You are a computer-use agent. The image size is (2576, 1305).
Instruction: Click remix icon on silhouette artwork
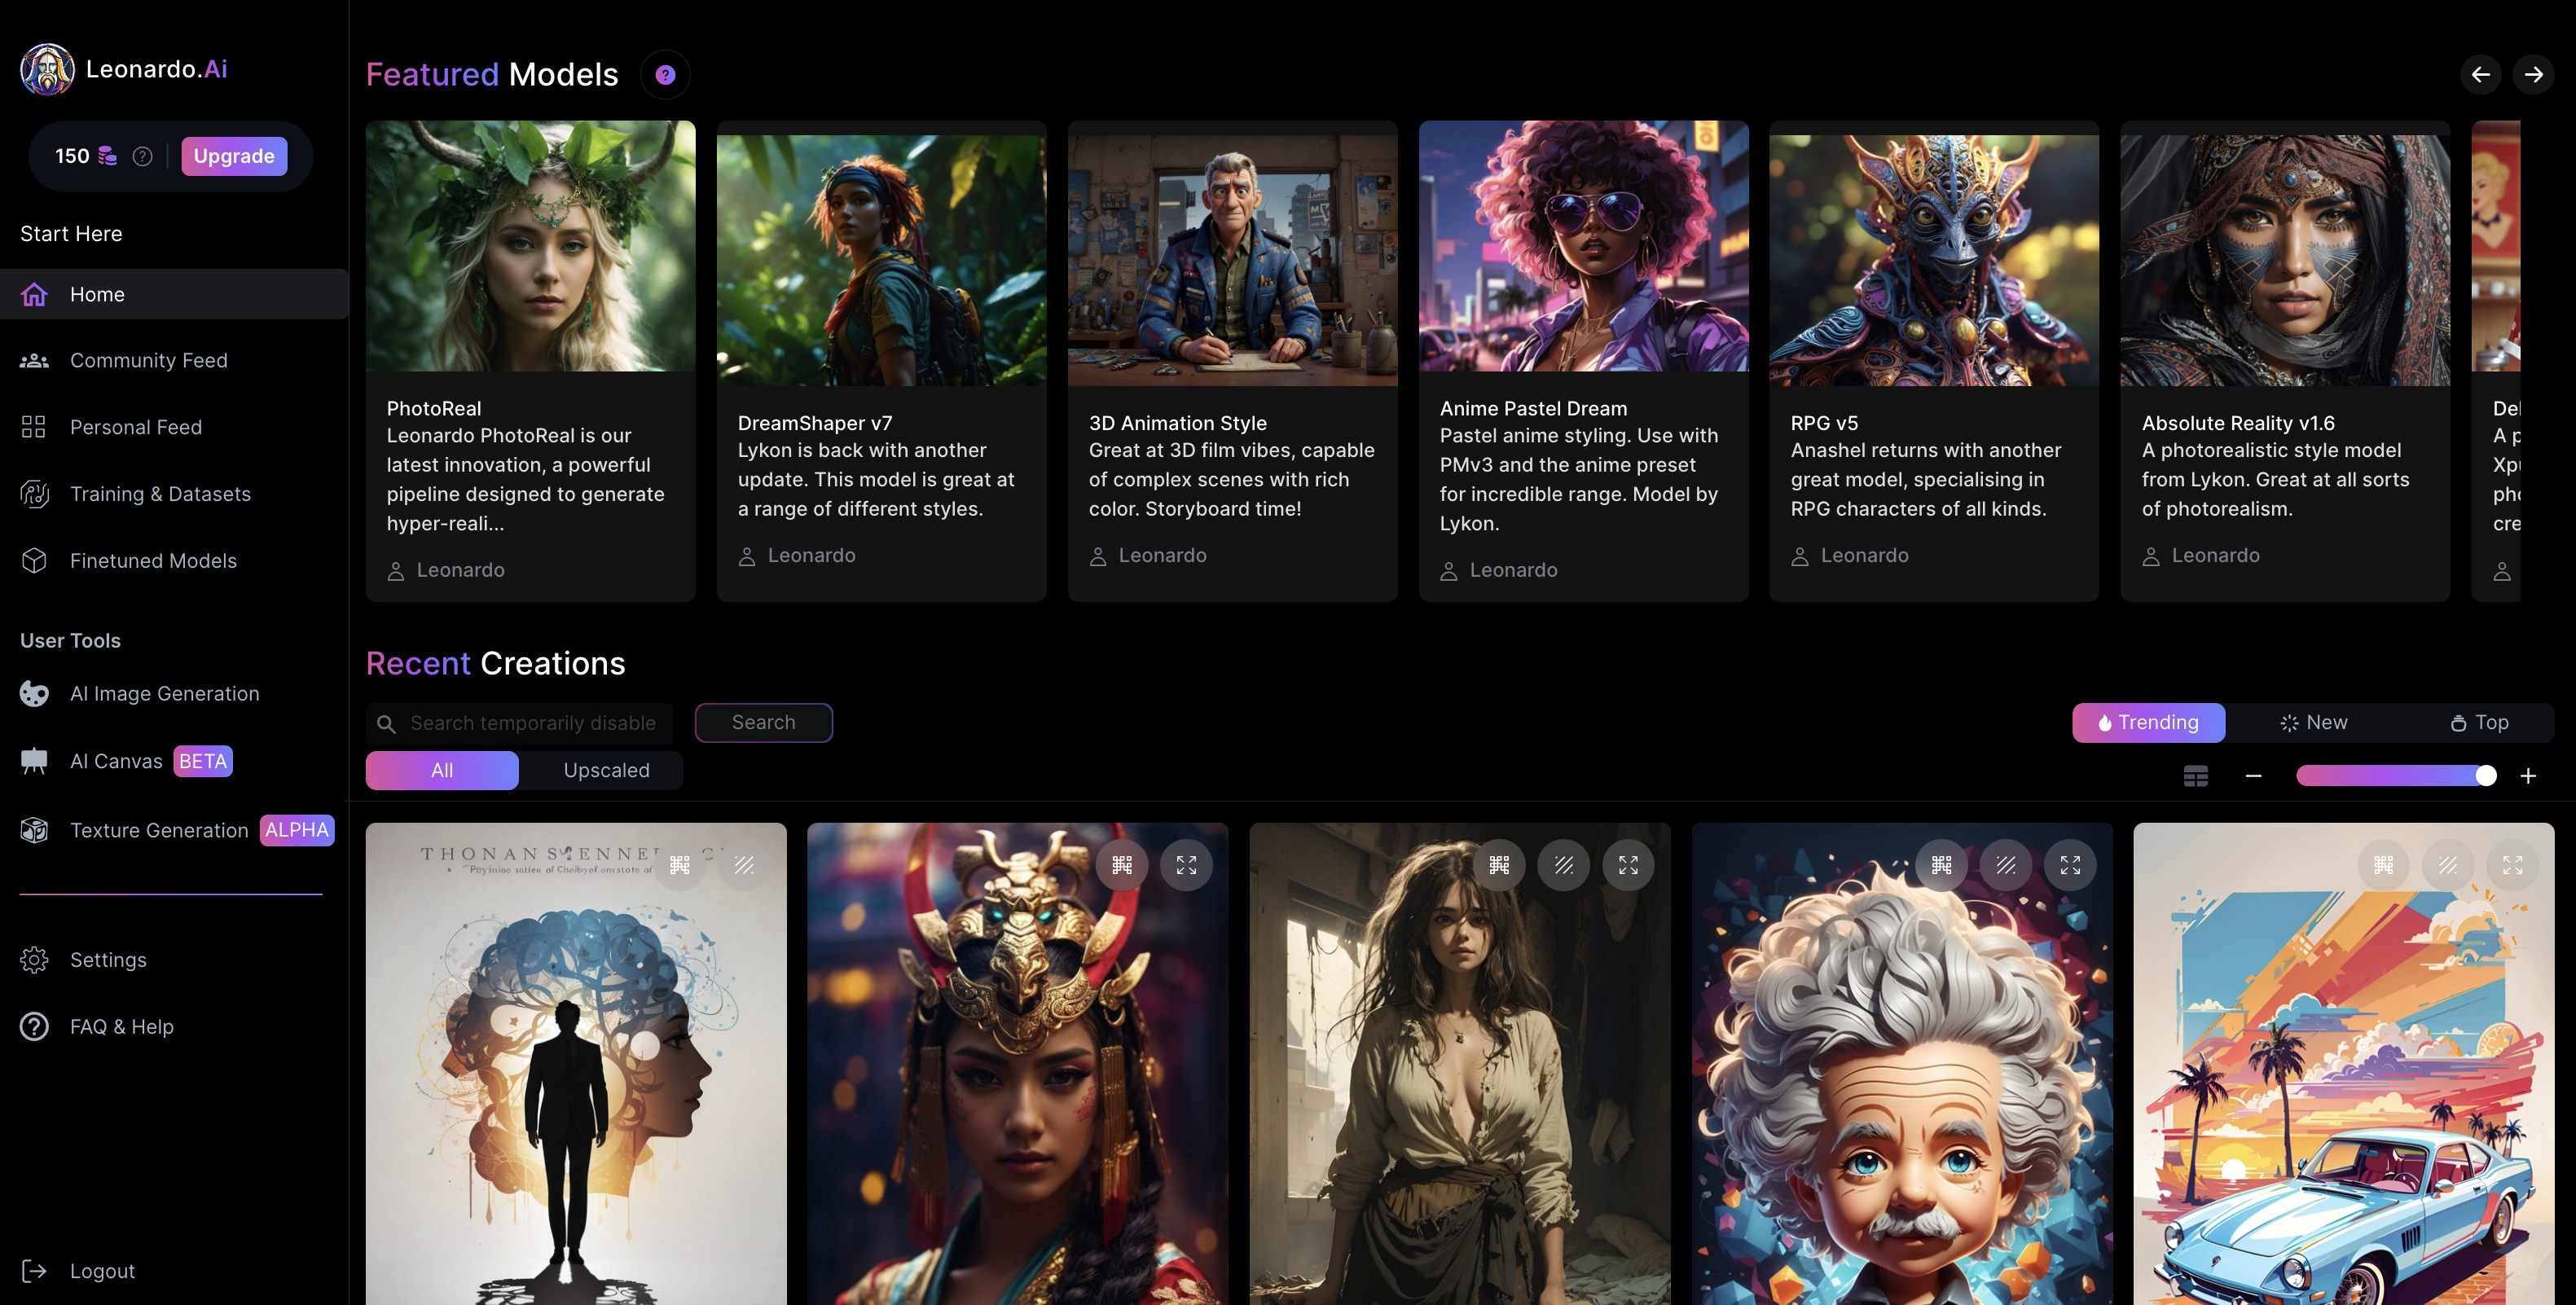744,865
